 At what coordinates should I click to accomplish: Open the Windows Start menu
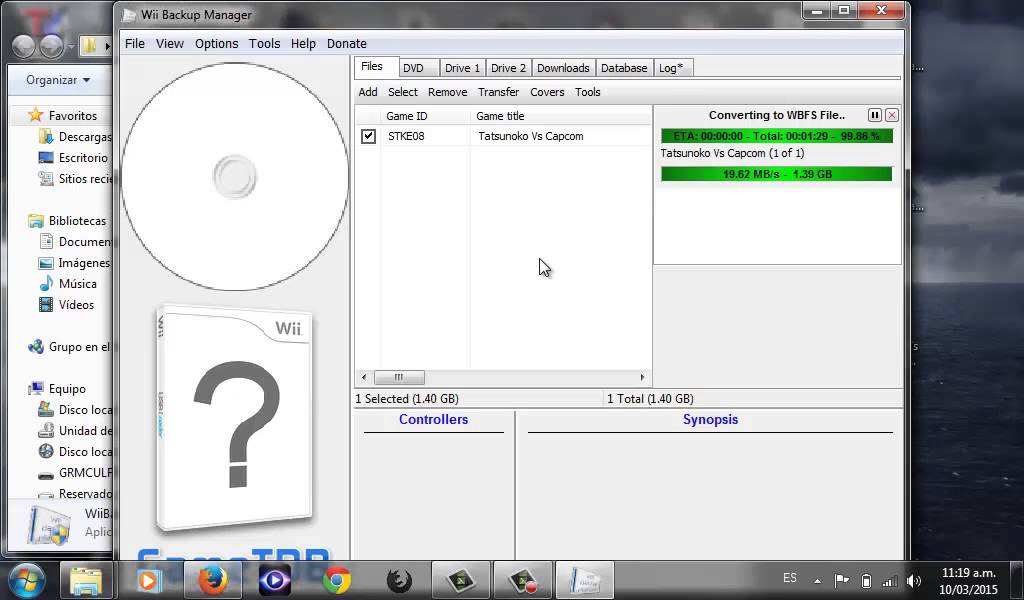click(26, 580)
